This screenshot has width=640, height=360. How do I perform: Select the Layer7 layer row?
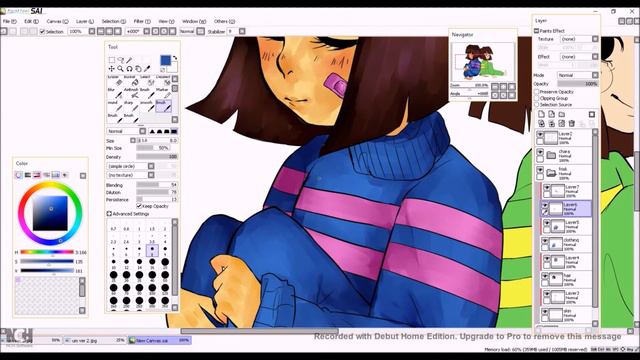(x=566, y=191)
